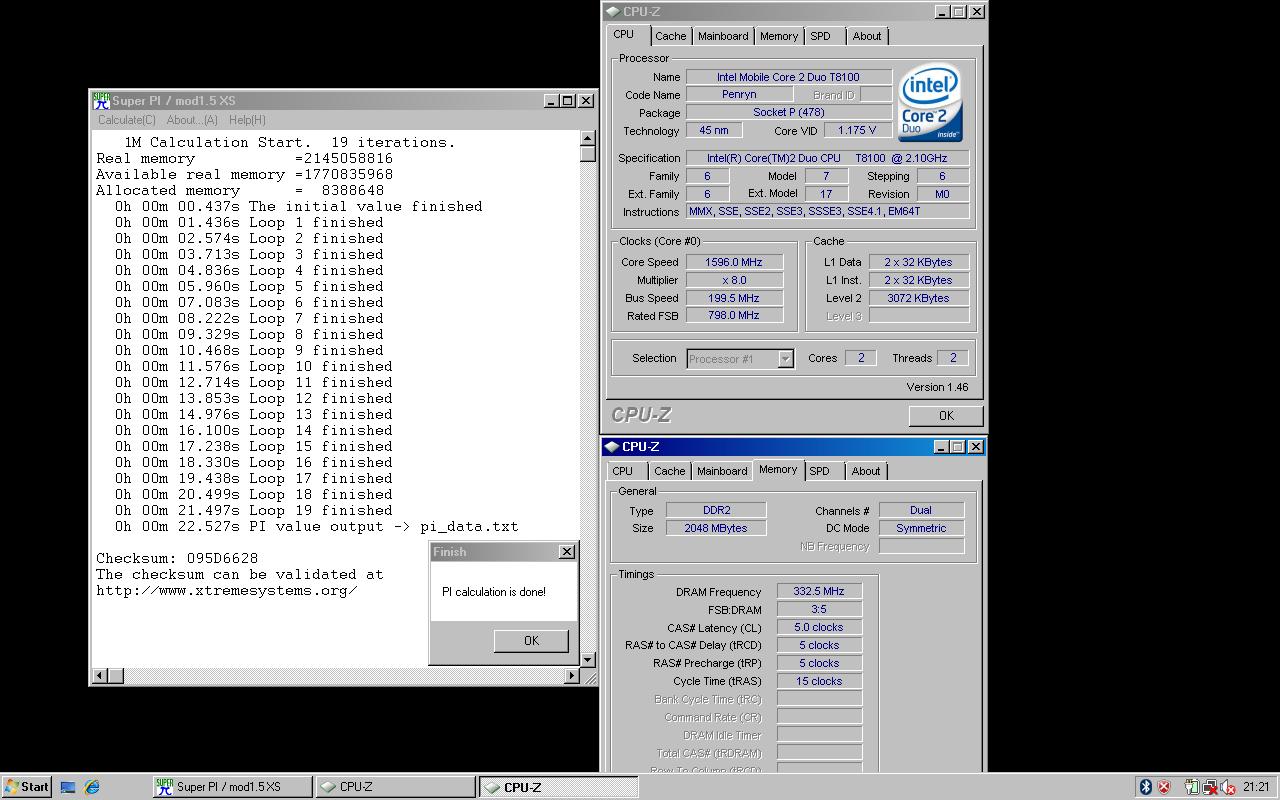
Task: Open the Windows Start menu
Action: click(x=27, y=787)
